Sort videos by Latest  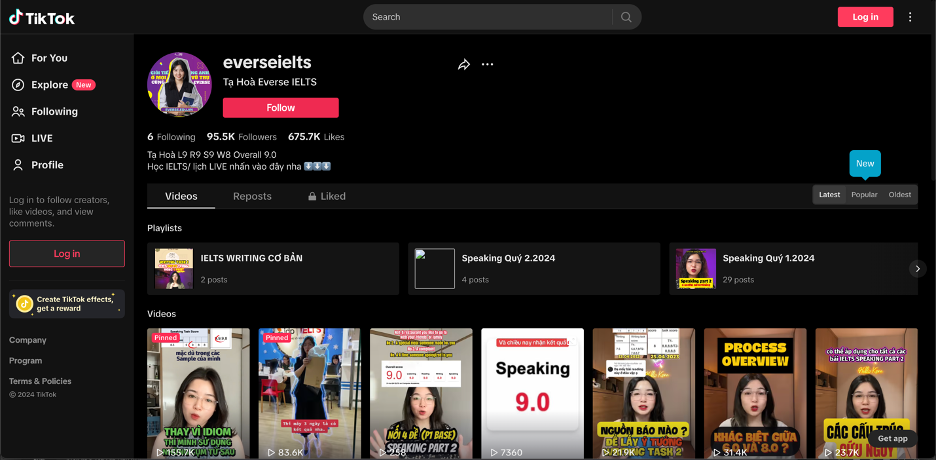coord(829,195)
